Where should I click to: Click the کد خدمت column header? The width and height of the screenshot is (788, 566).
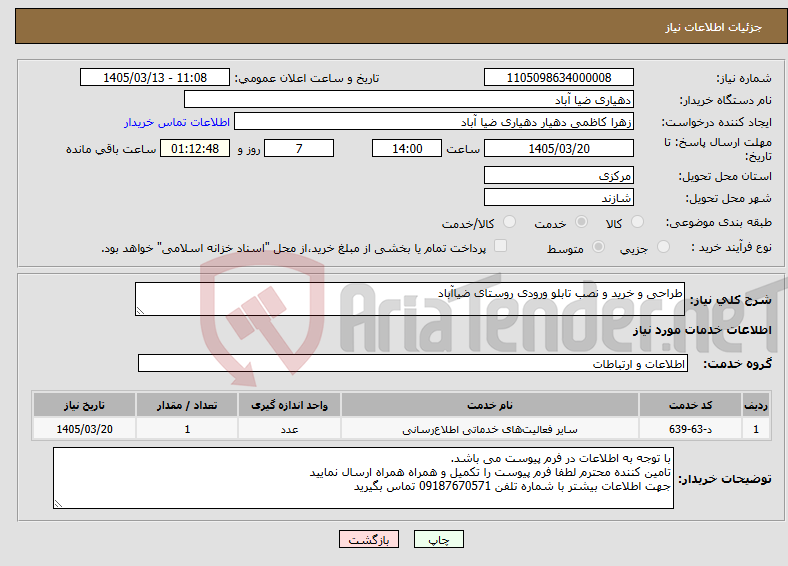point(691,405)
